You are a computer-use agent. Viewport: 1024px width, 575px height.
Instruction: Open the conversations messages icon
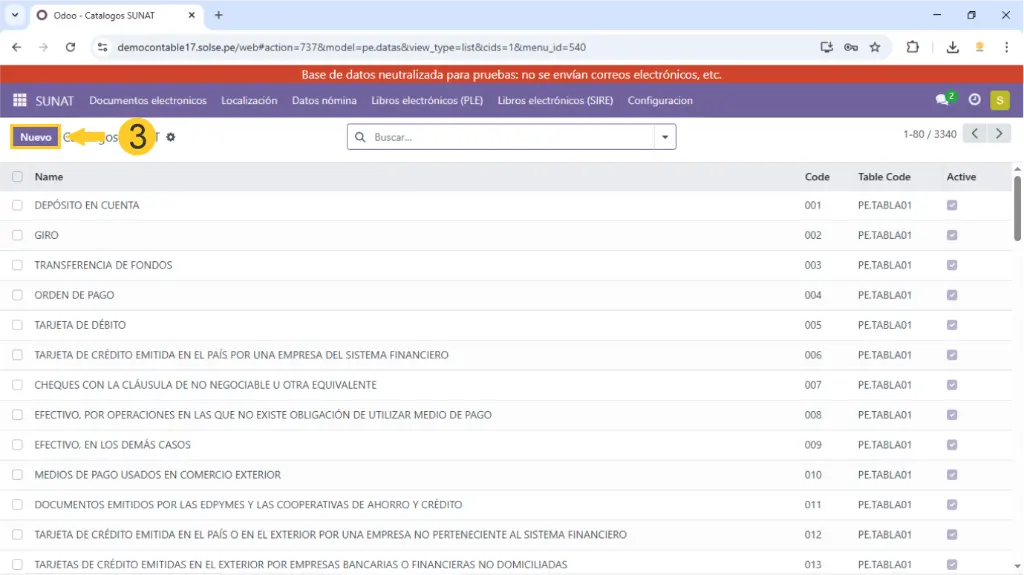coord(942,100)
